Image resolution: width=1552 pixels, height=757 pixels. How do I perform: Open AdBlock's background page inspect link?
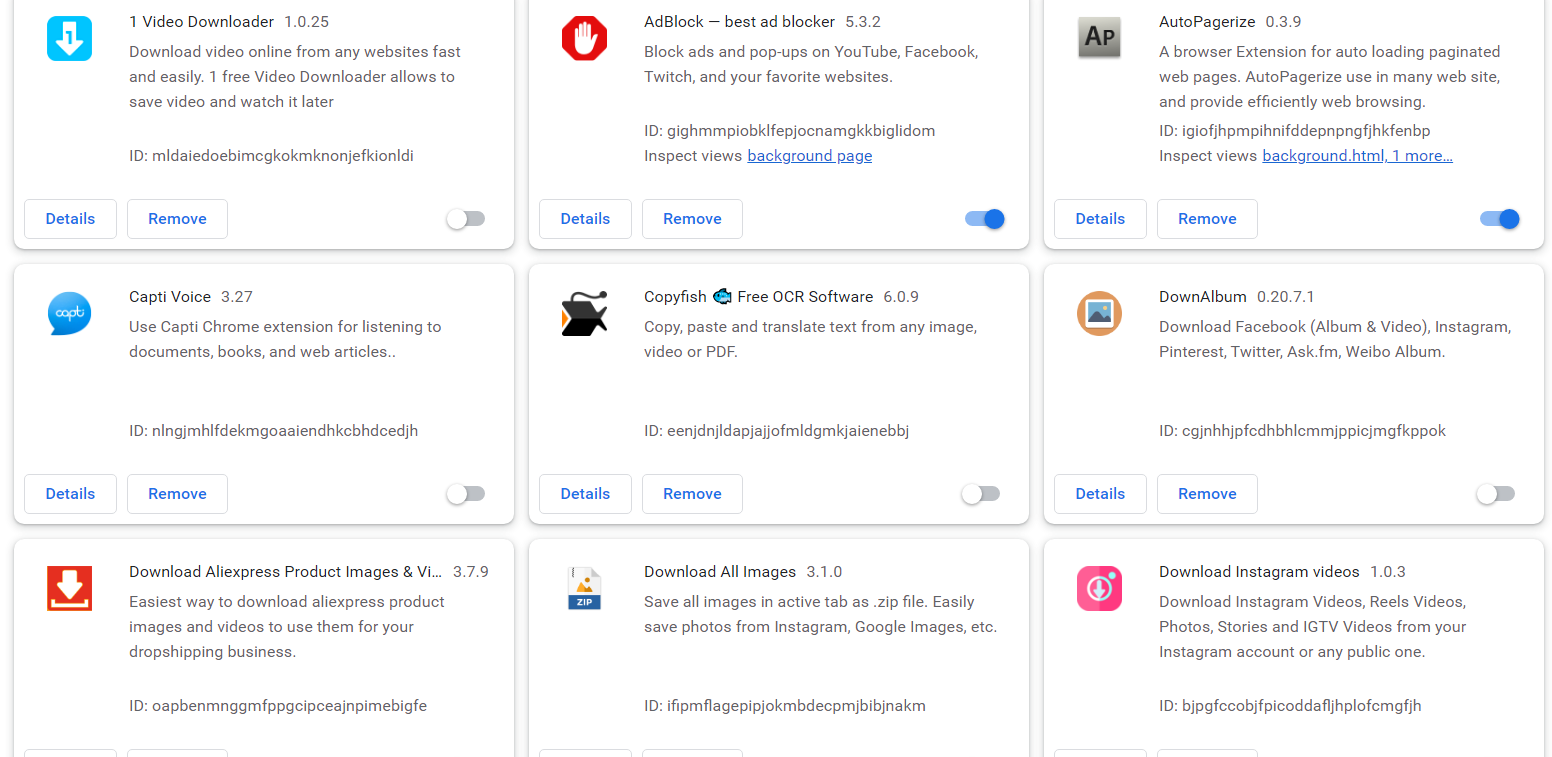[809, 156]
